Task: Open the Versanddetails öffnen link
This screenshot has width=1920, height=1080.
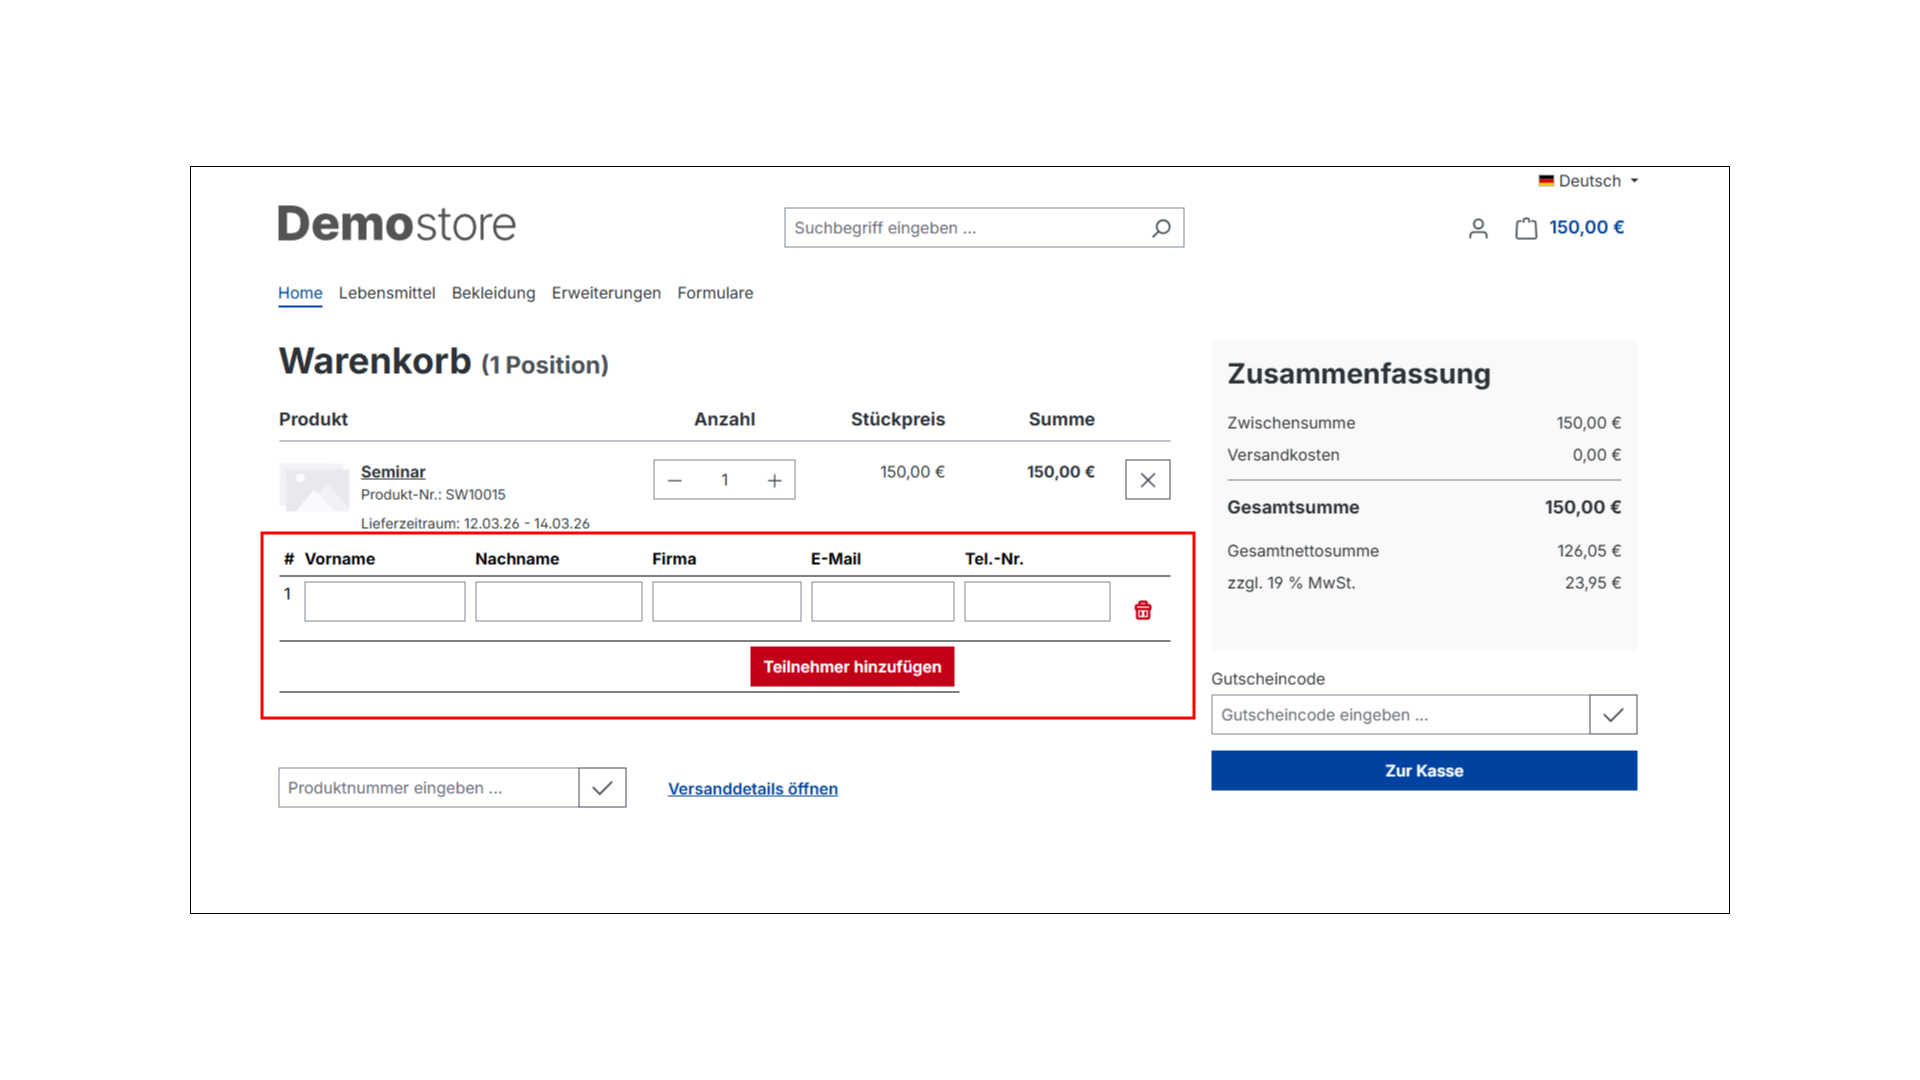Action: tap(753, 789)
